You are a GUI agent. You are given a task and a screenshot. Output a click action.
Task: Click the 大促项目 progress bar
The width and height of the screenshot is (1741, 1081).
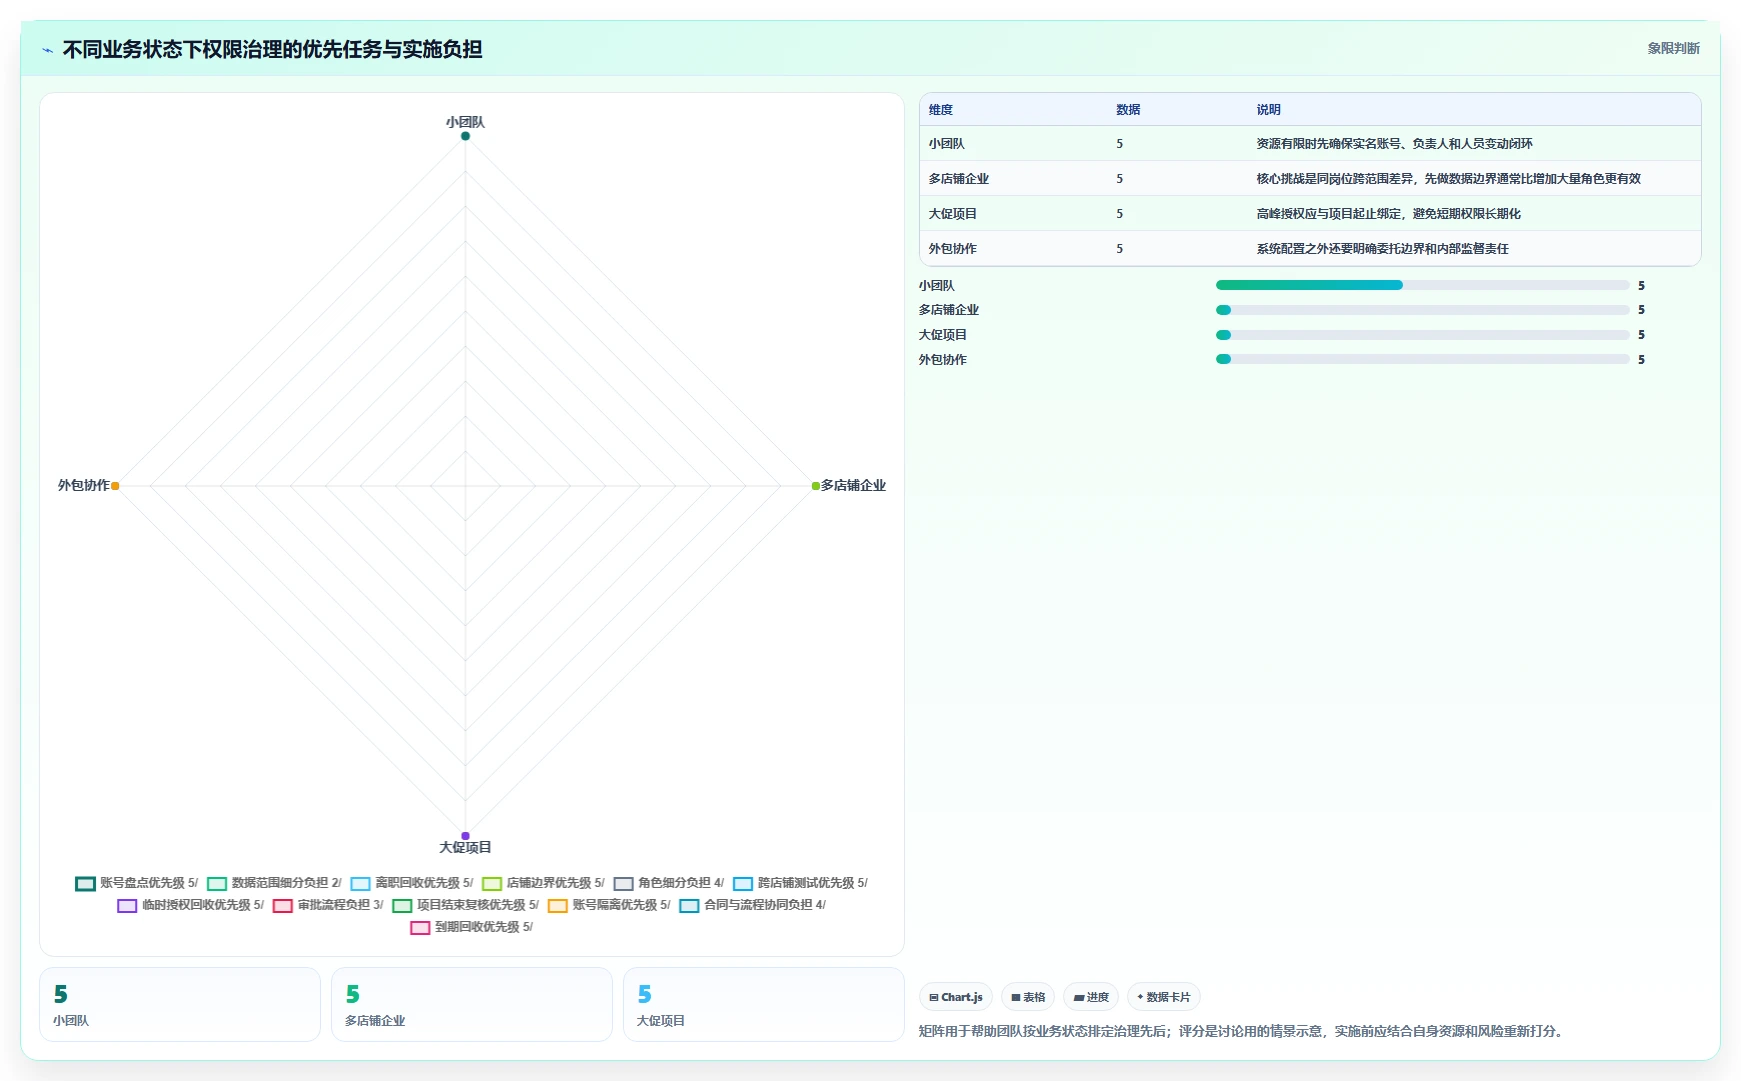(x=1422, y=335)
